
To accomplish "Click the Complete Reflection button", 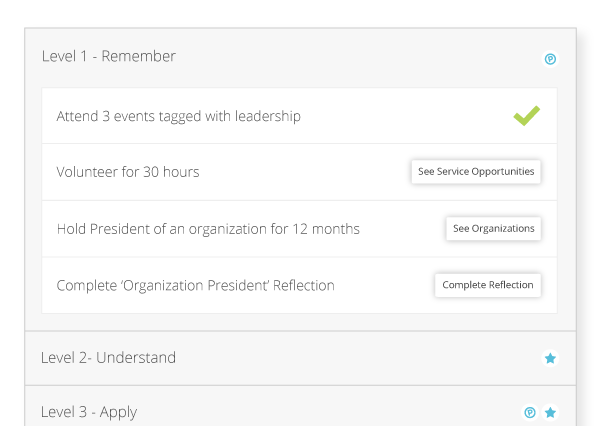I will point(488,285).
